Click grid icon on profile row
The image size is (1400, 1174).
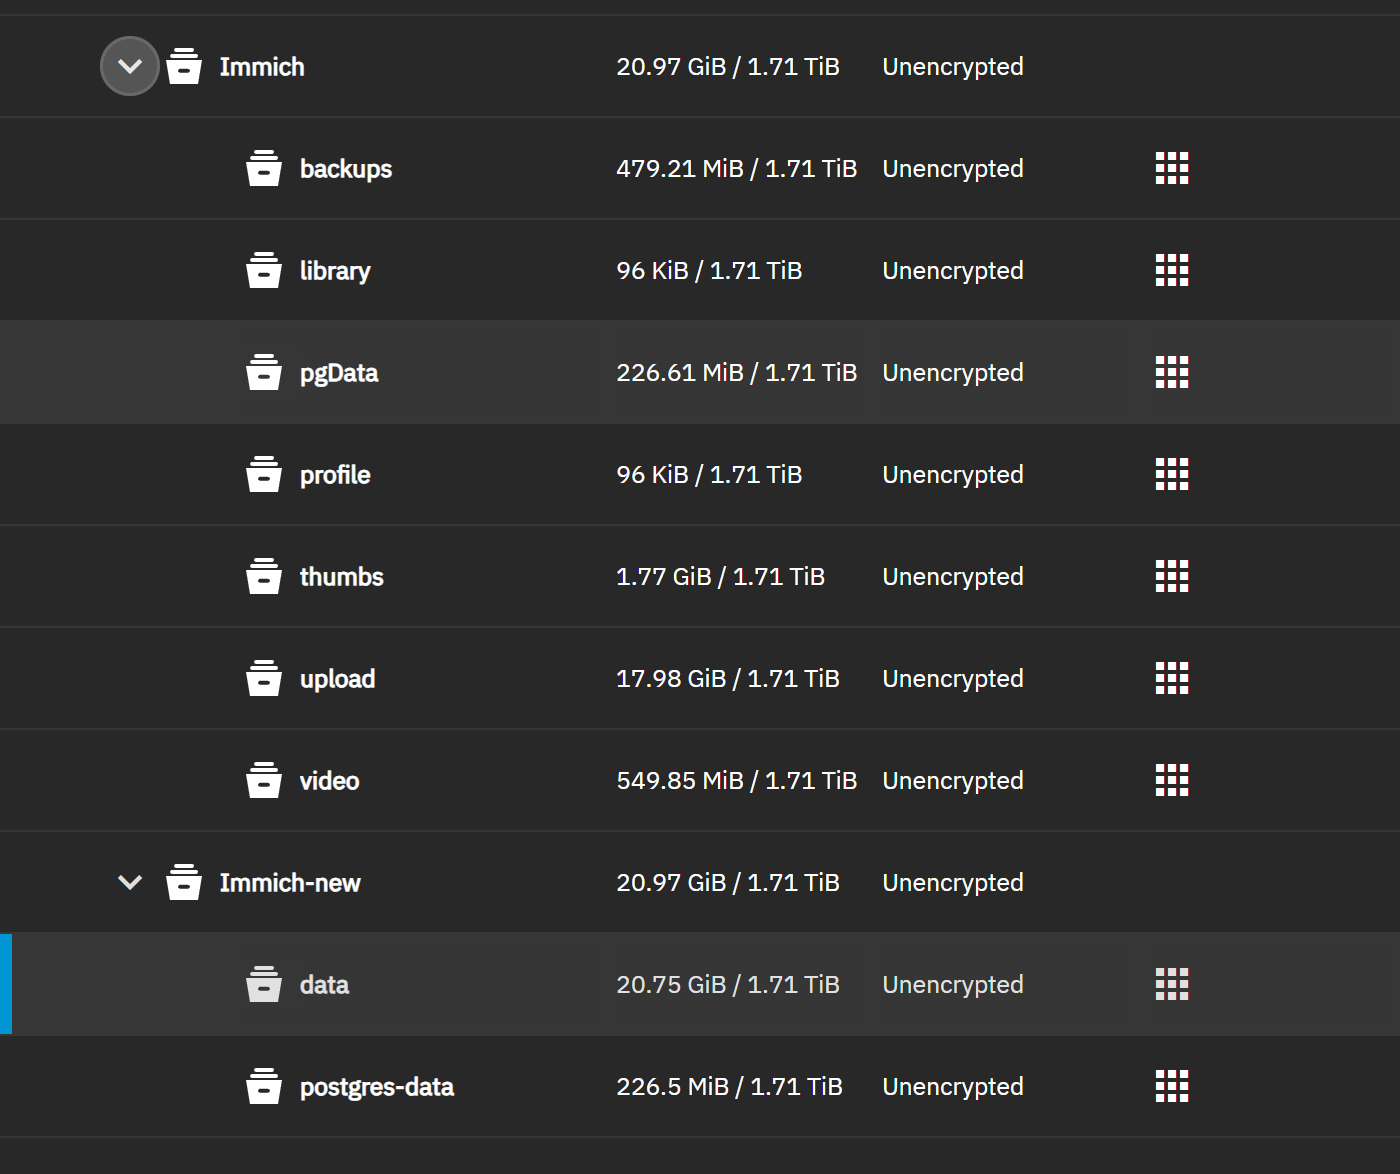click(x=1172, y=475)
